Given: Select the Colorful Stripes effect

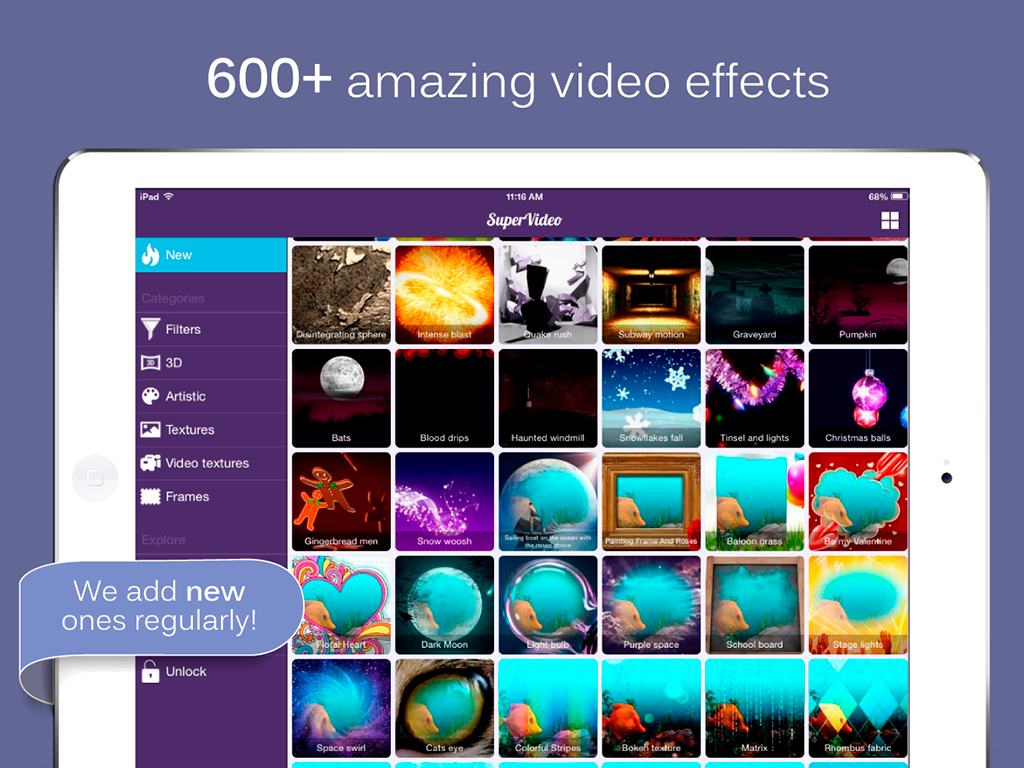Looking at the screenshot, I should (548, 708).
